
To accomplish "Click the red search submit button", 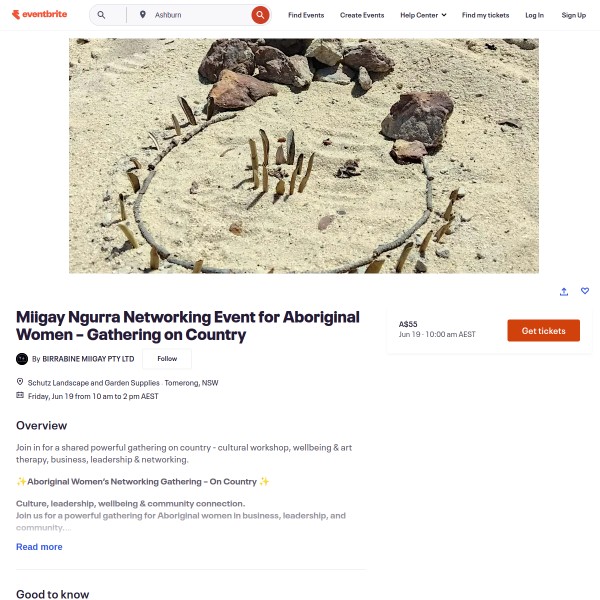I will click(x=260, y=15).
